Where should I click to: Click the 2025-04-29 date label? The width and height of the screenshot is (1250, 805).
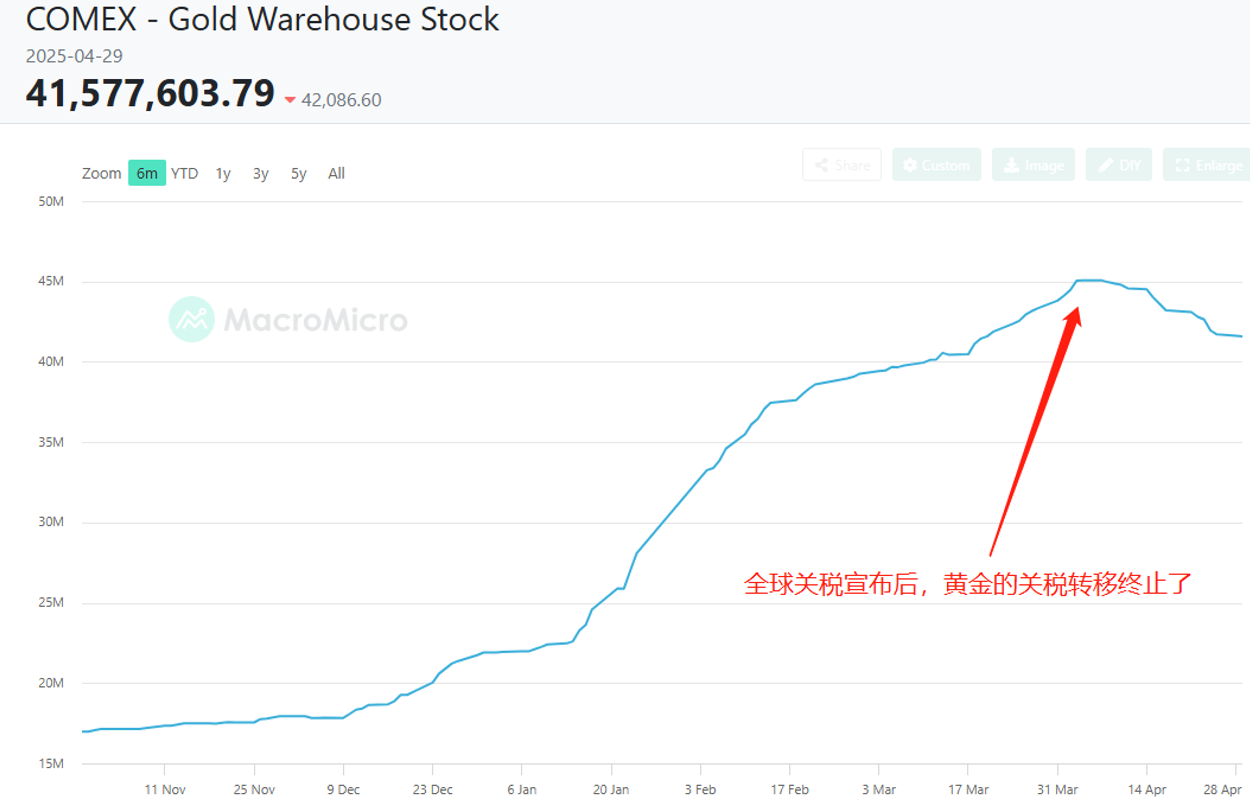(x=74, y=56)
